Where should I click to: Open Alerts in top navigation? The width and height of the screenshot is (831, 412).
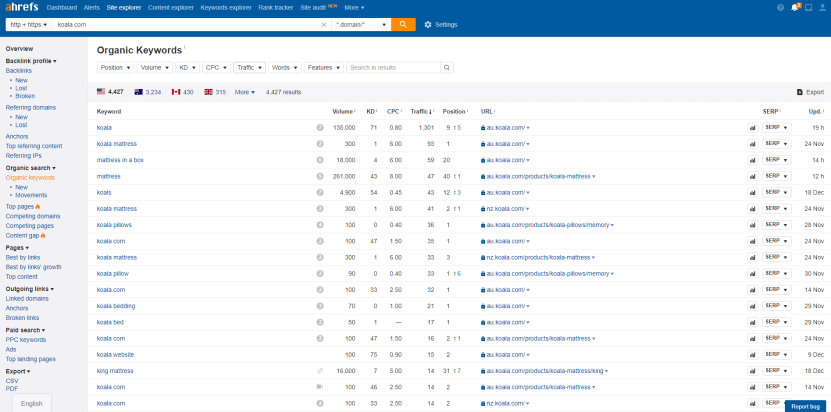pos(92,7)
